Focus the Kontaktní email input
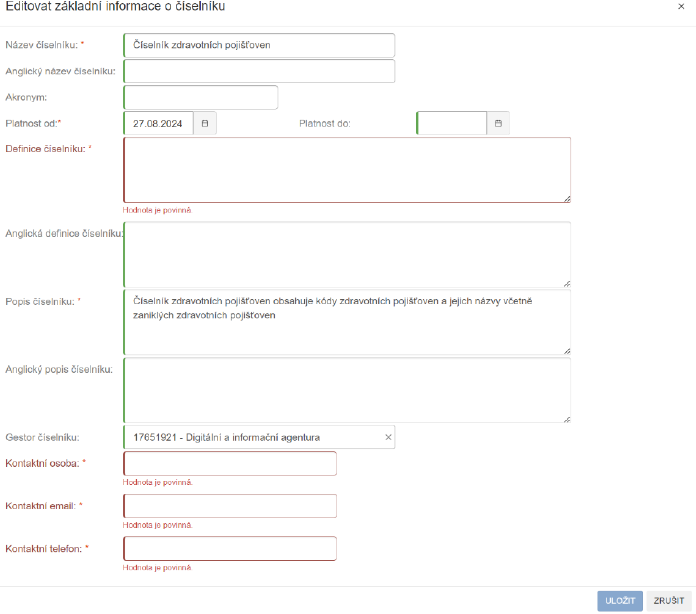This screenshot has height=614, width=696. [230, 506]
